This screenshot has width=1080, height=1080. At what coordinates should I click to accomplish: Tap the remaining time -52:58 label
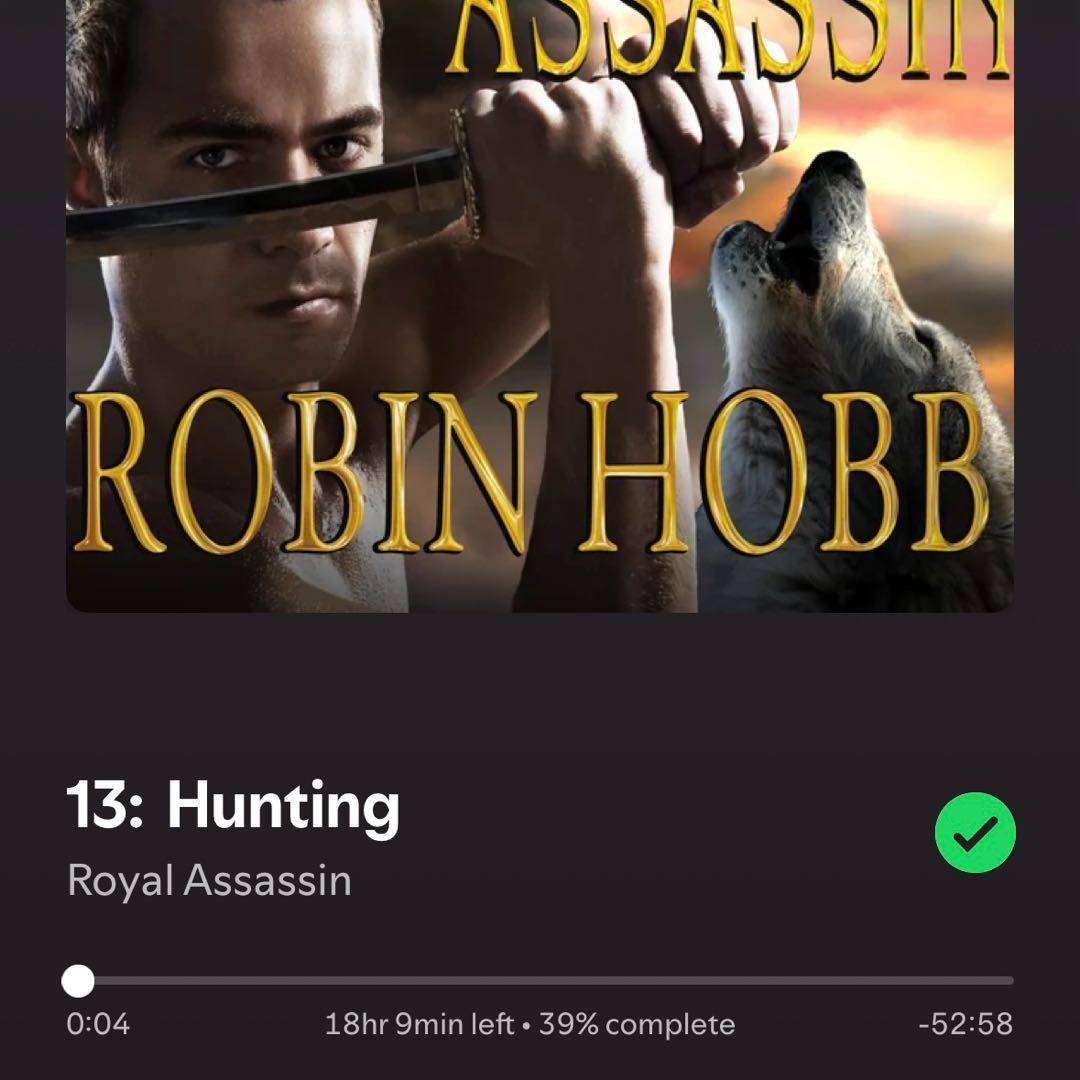pos(966,1024)
